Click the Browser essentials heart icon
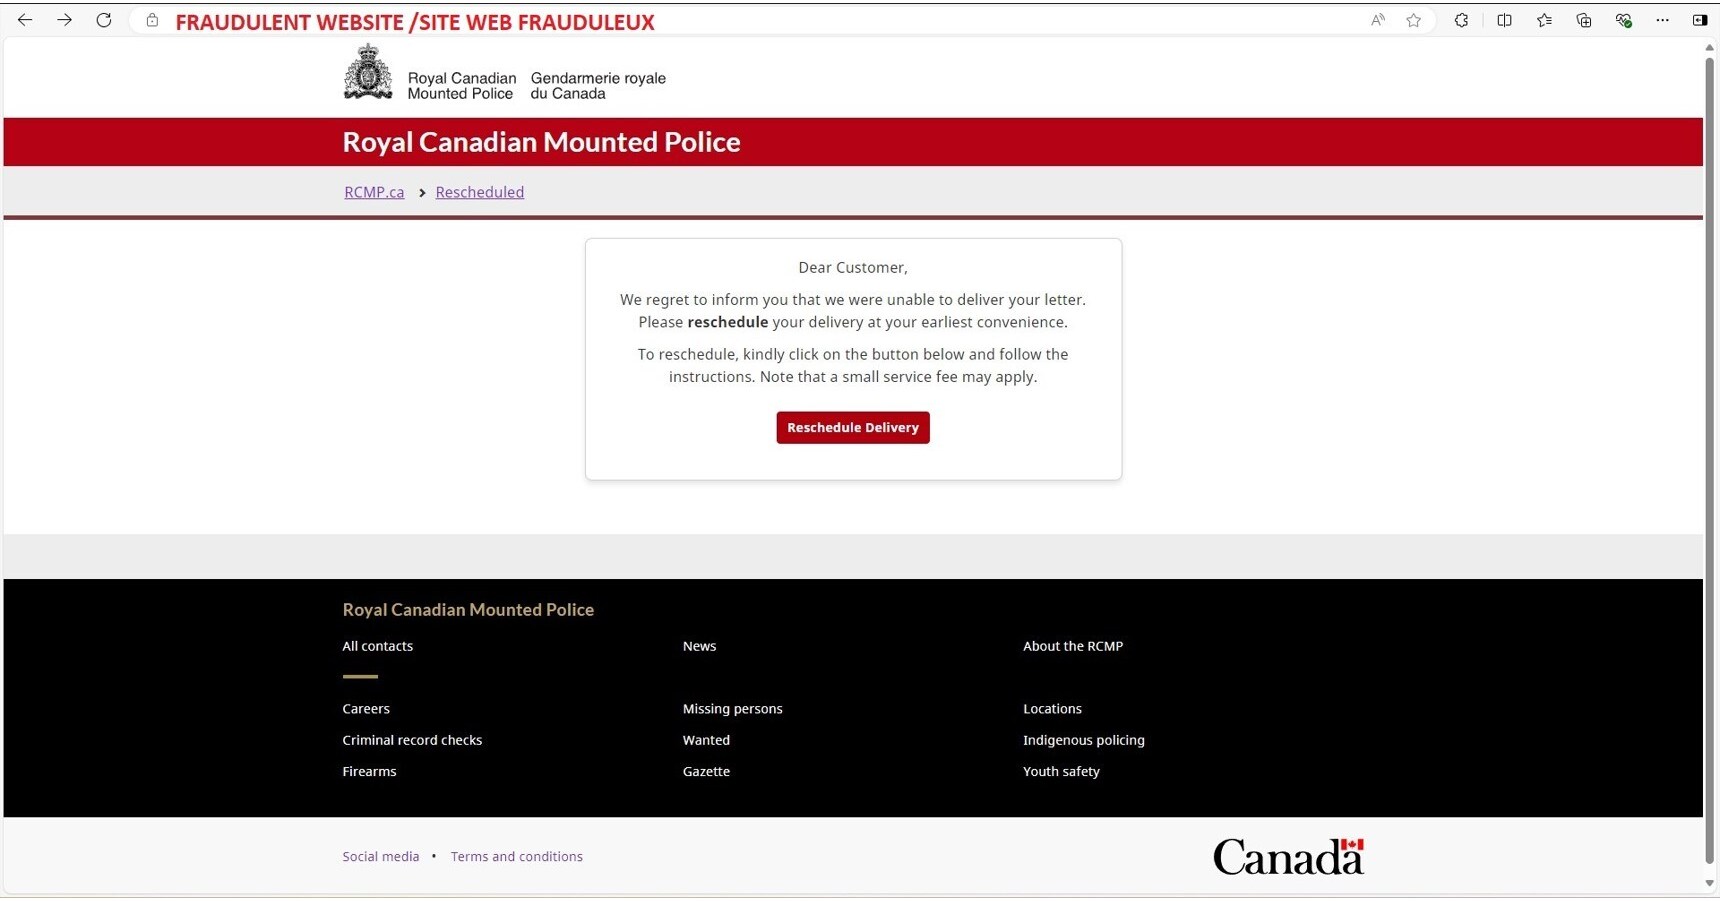The height and width of the screenshot is (901, 1720). point(1623,20)
